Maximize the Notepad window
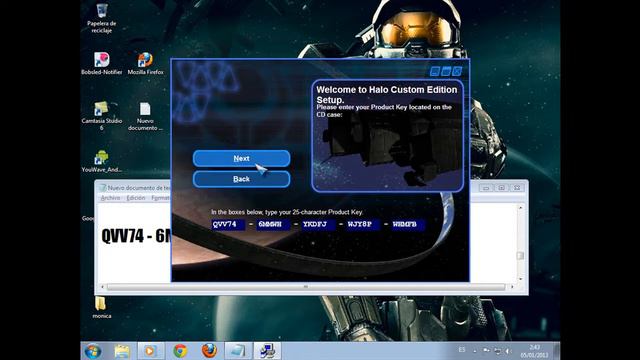The width and height of the screenshot is (640, 360). click(501, 188)
